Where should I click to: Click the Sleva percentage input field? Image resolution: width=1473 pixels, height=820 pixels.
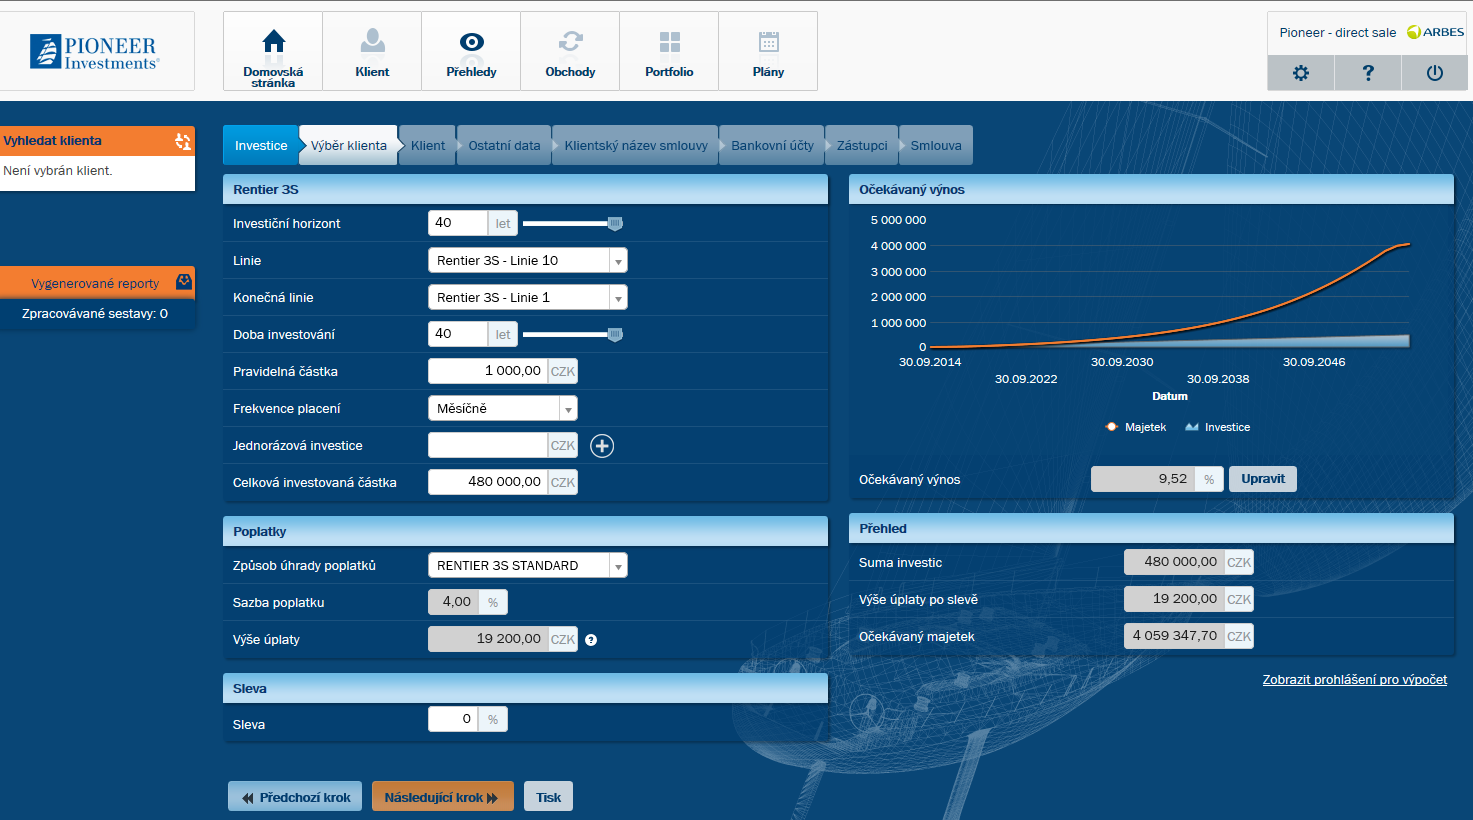coord(453,719)
